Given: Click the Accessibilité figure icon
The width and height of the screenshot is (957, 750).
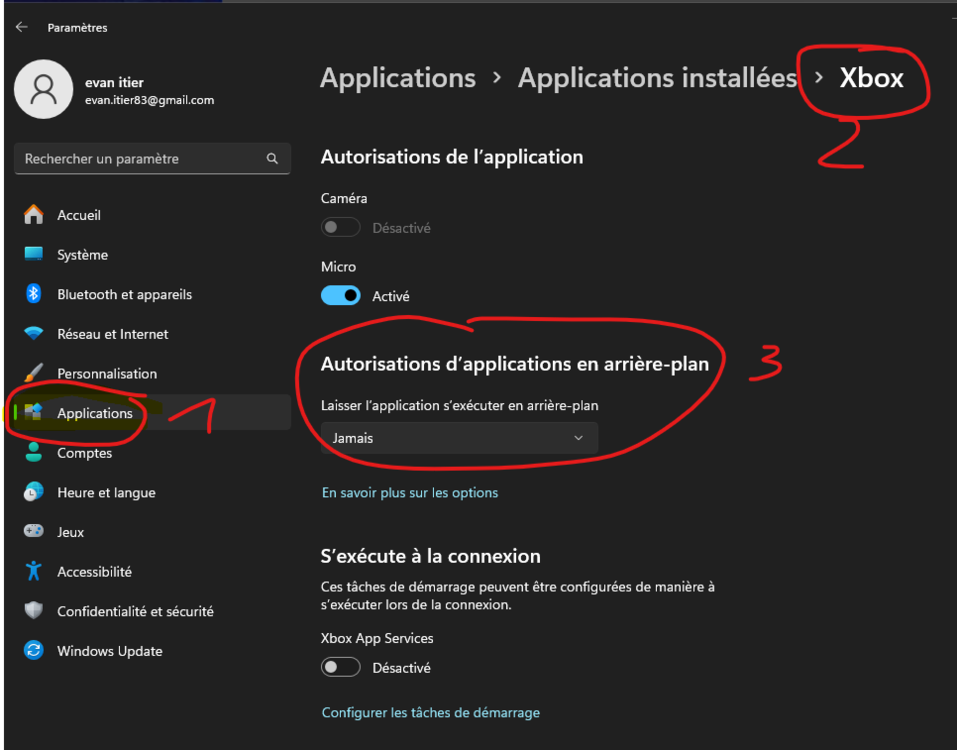Looking at the screenshot, I should 34,571.
